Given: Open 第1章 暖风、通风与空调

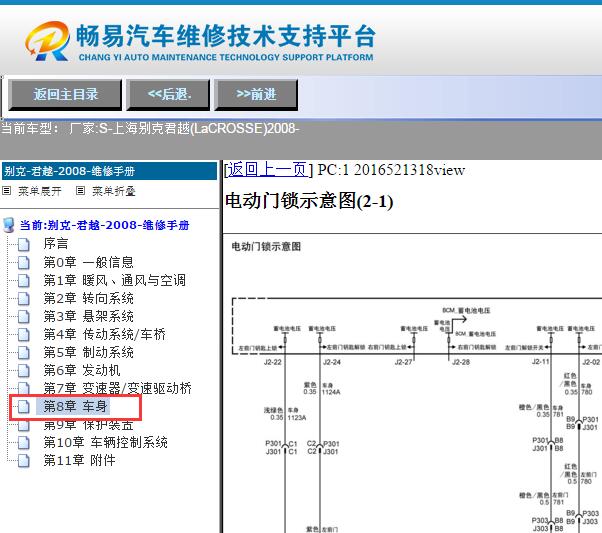Looking at the screenshot, I should 114,280.
